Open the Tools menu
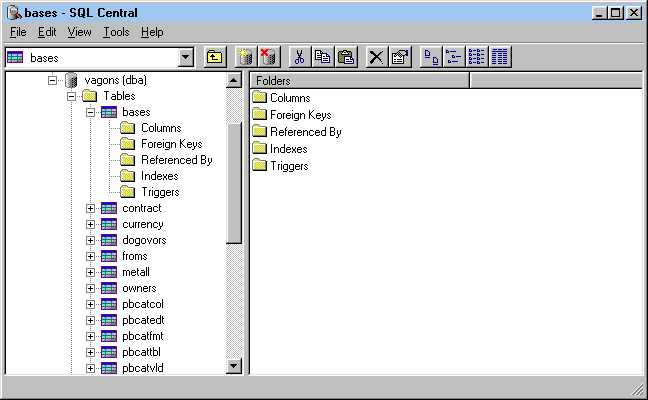The height and width of the screenshot is (400, 648). click(116, 32)
